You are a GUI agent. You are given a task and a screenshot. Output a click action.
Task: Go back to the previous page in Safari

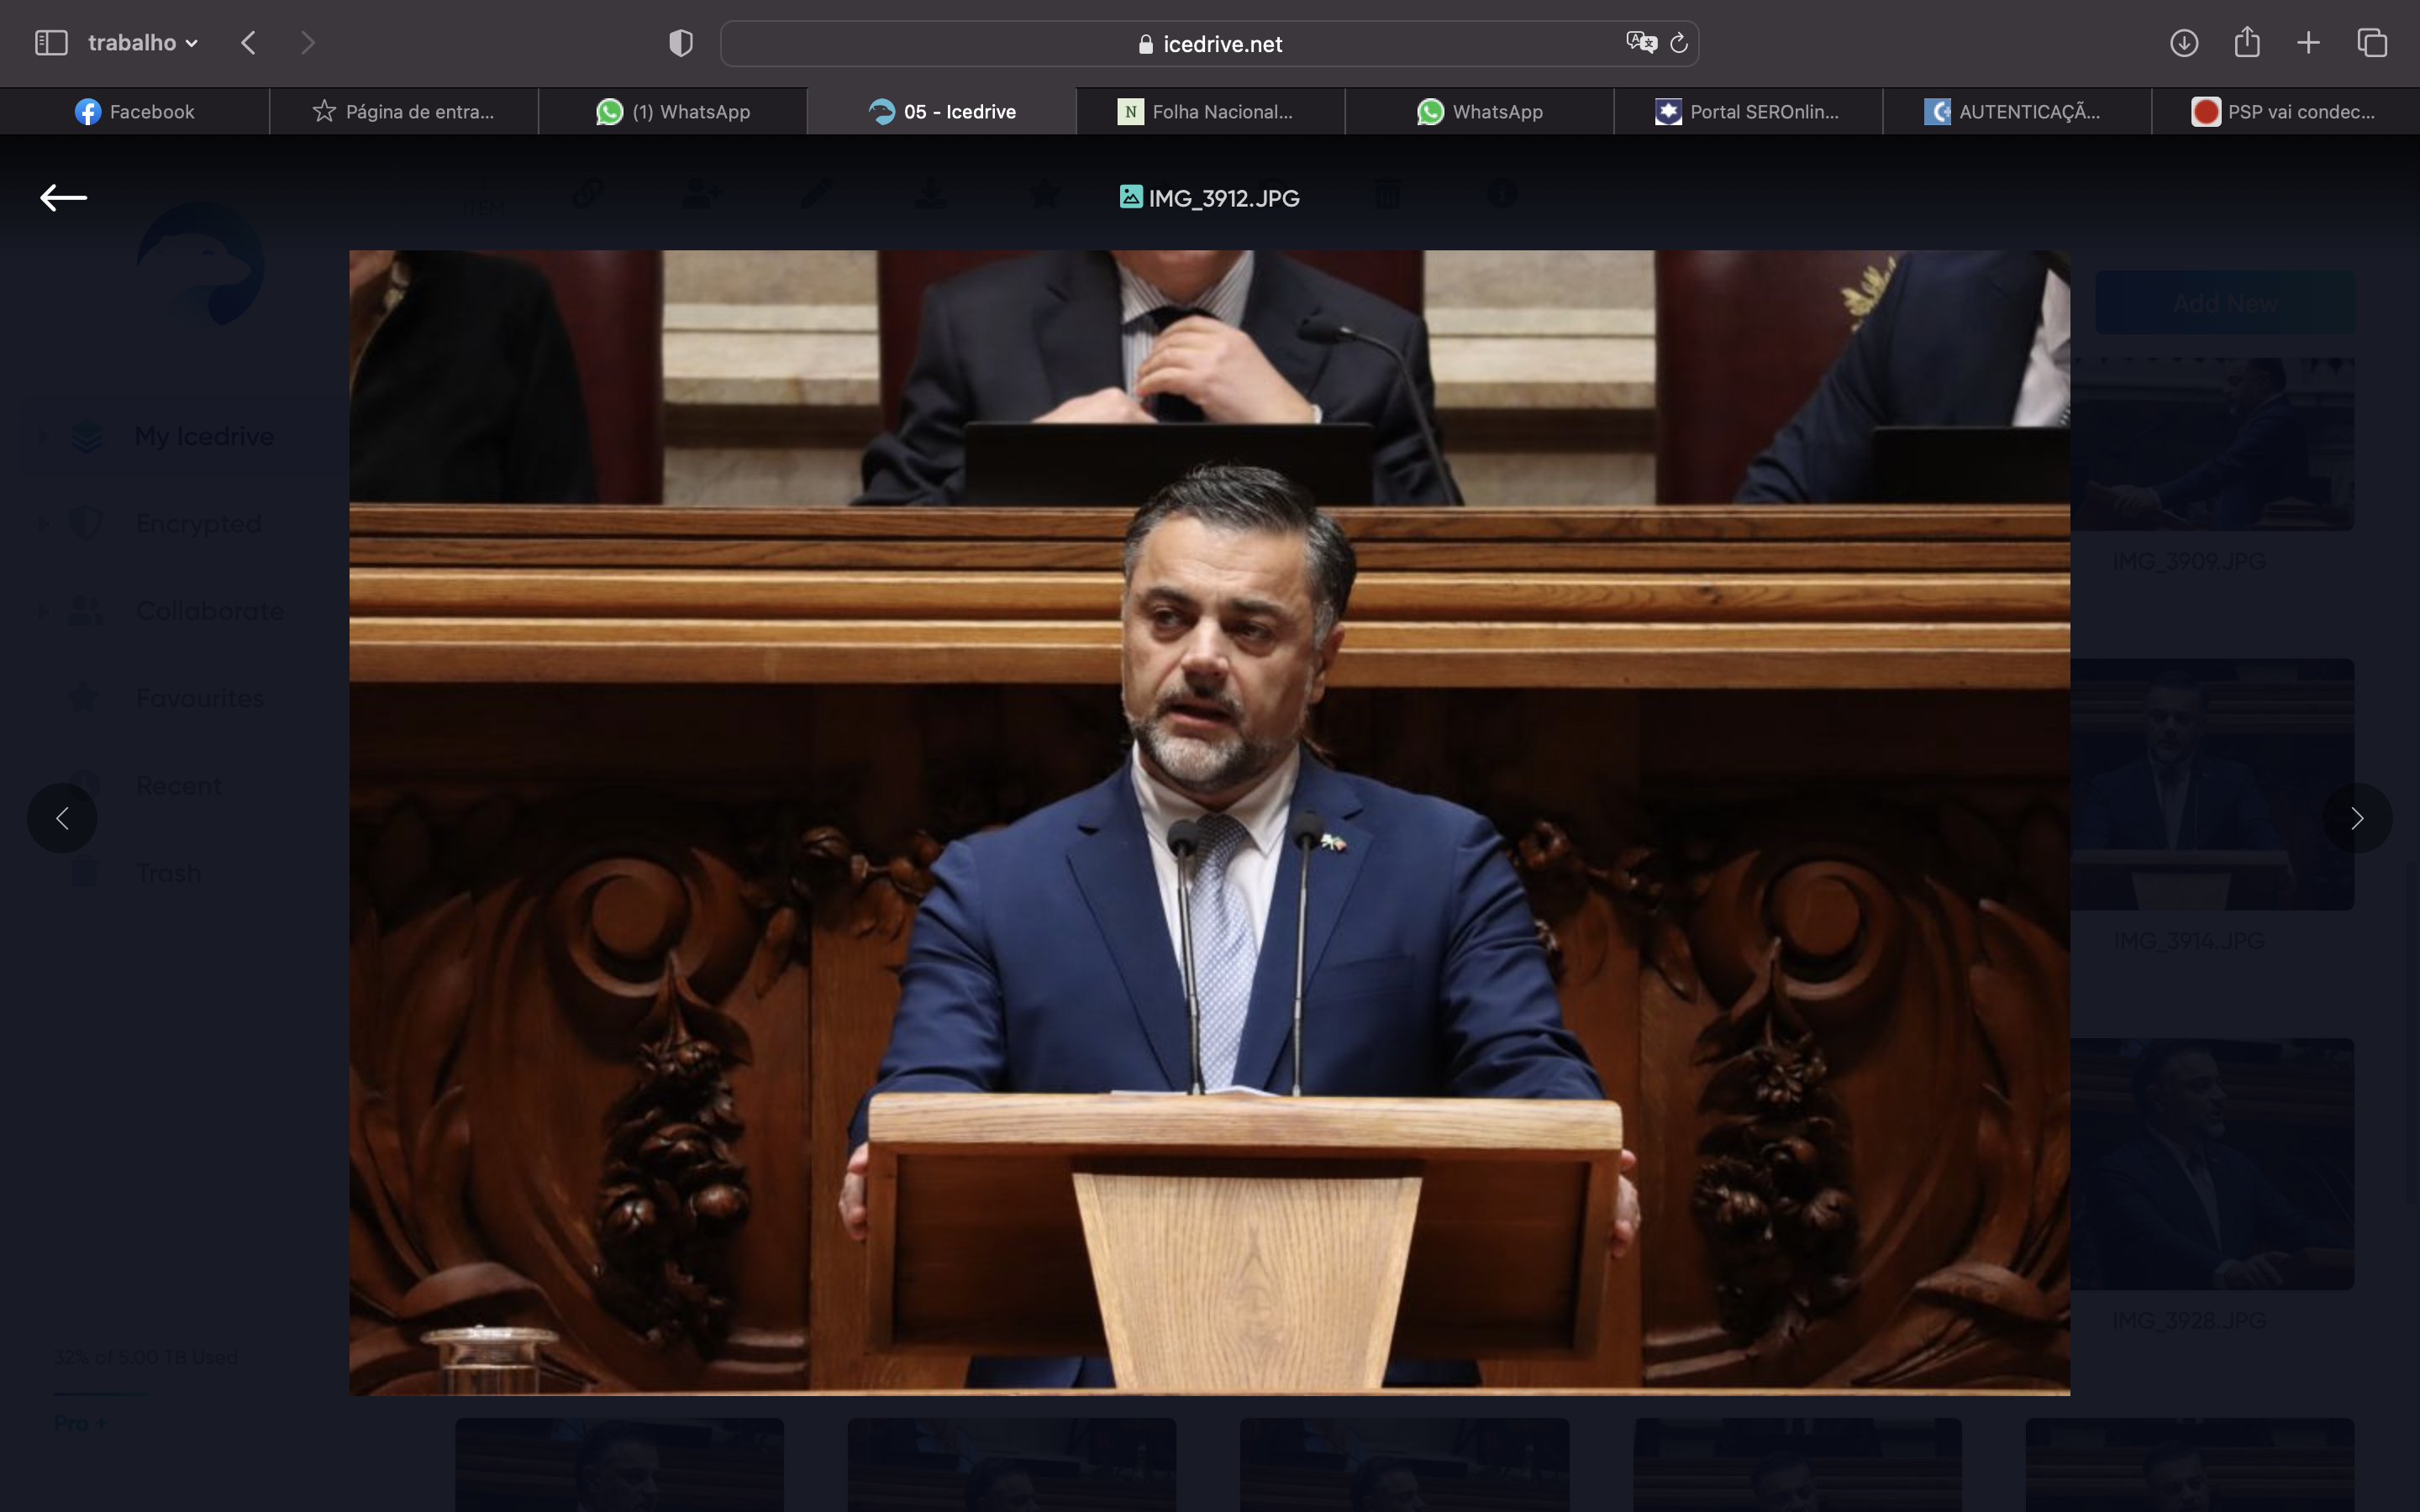click(249, 43)
